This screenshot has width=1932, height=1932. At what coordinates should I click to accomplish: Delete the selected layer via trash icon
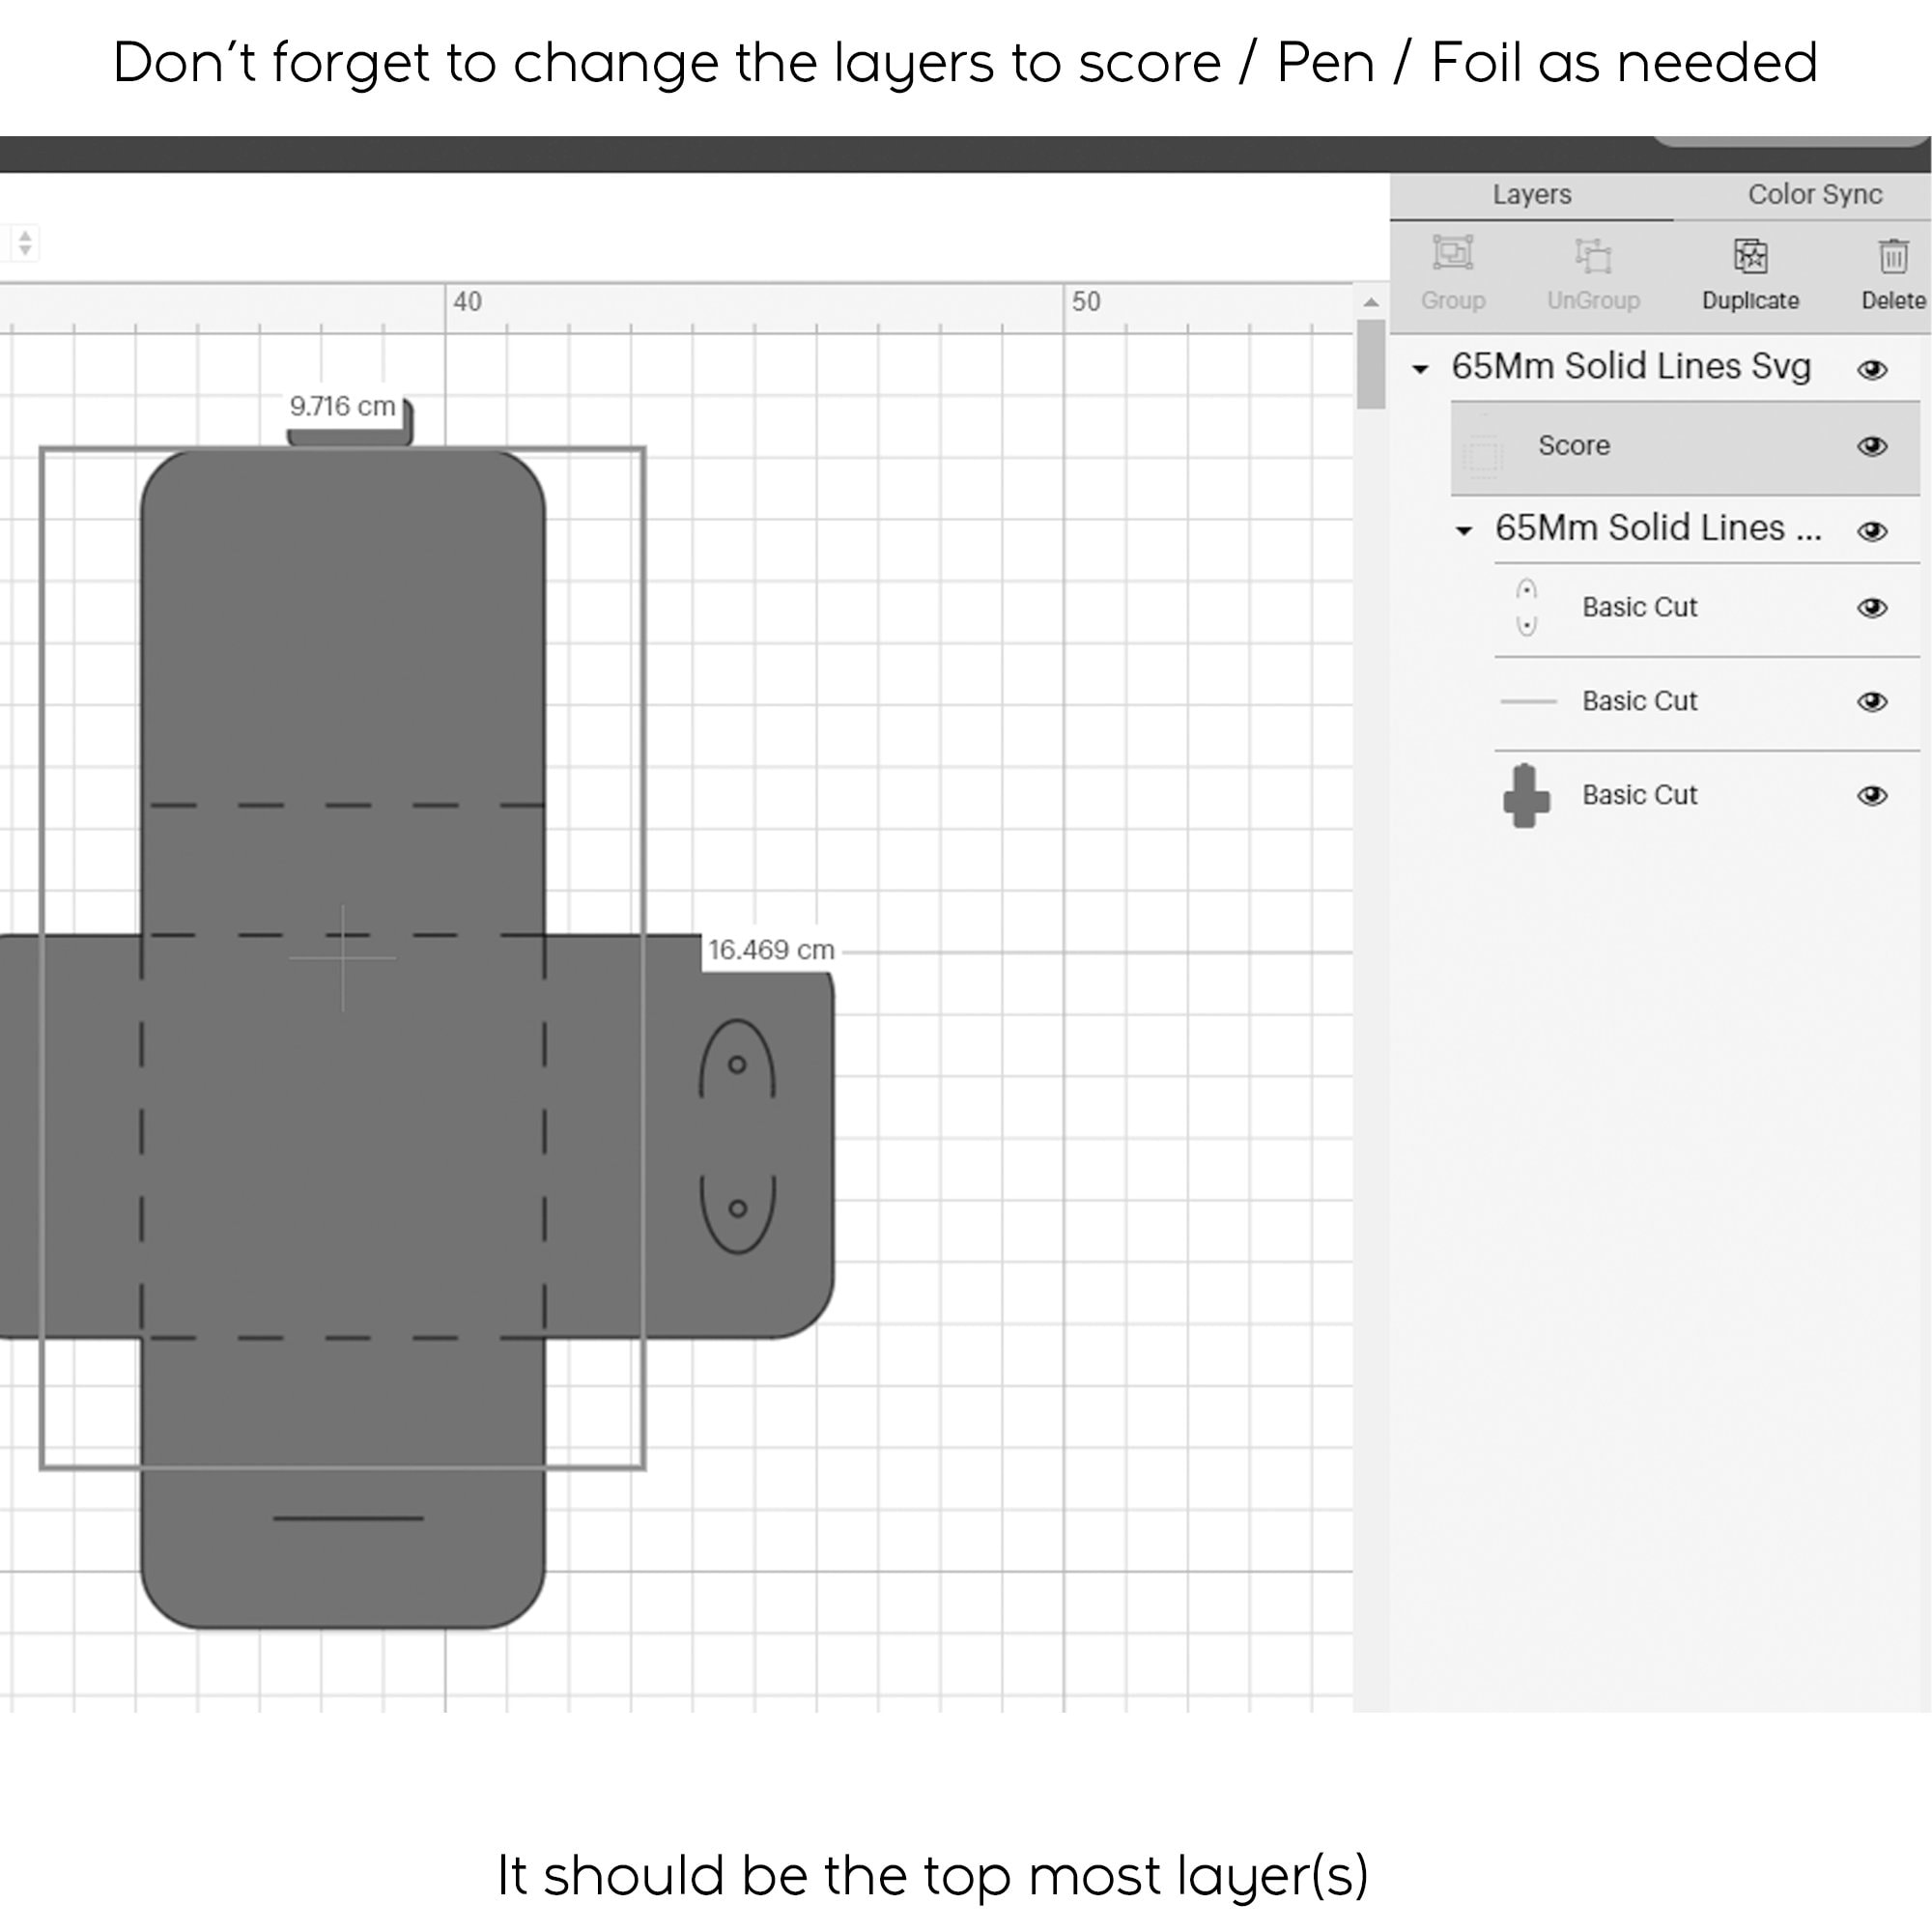(x=1893, y=256)
